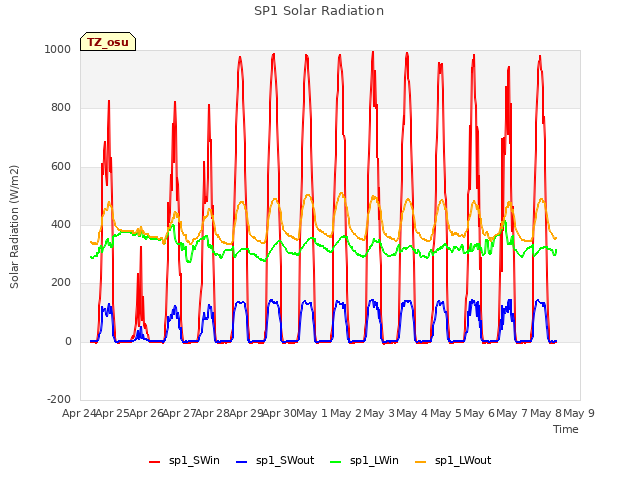This screenshot has height=480, width=640.
Task: Click the Time axis label
Action: point(566,429)
